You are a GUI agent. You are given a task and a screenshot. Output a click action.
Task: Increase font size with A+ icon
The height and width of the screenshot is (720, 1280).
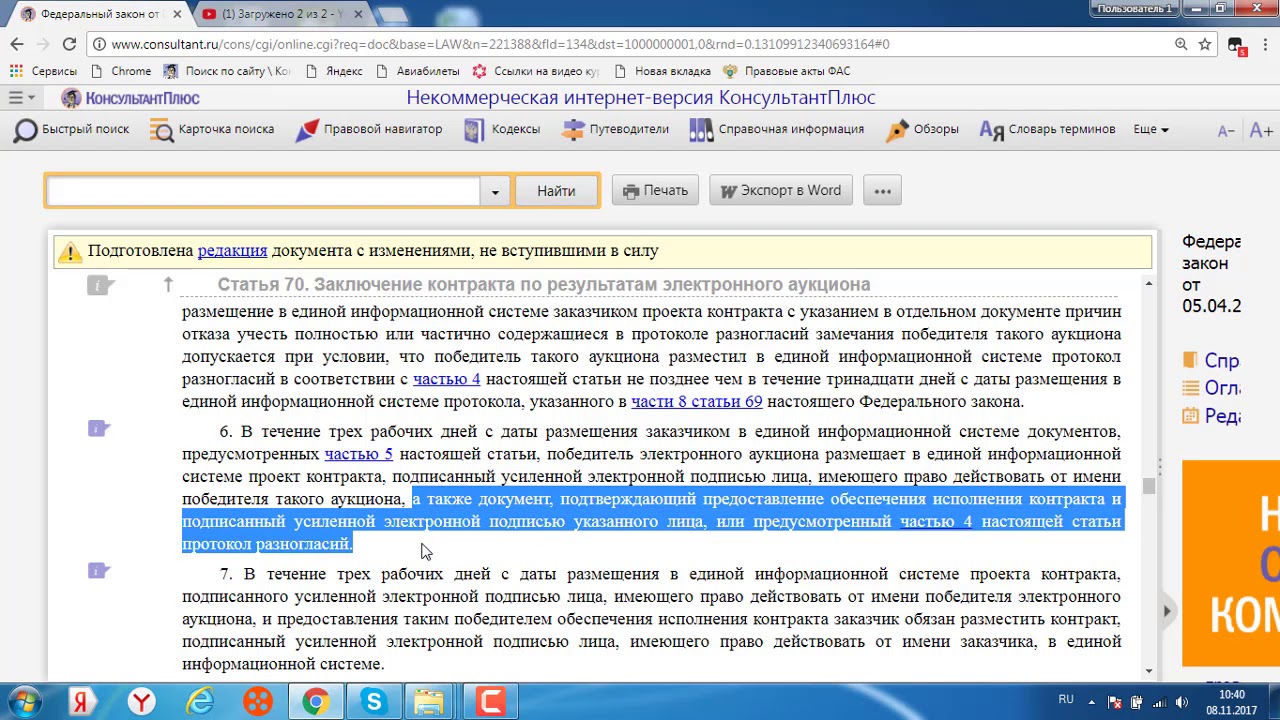coord(1261,131)
